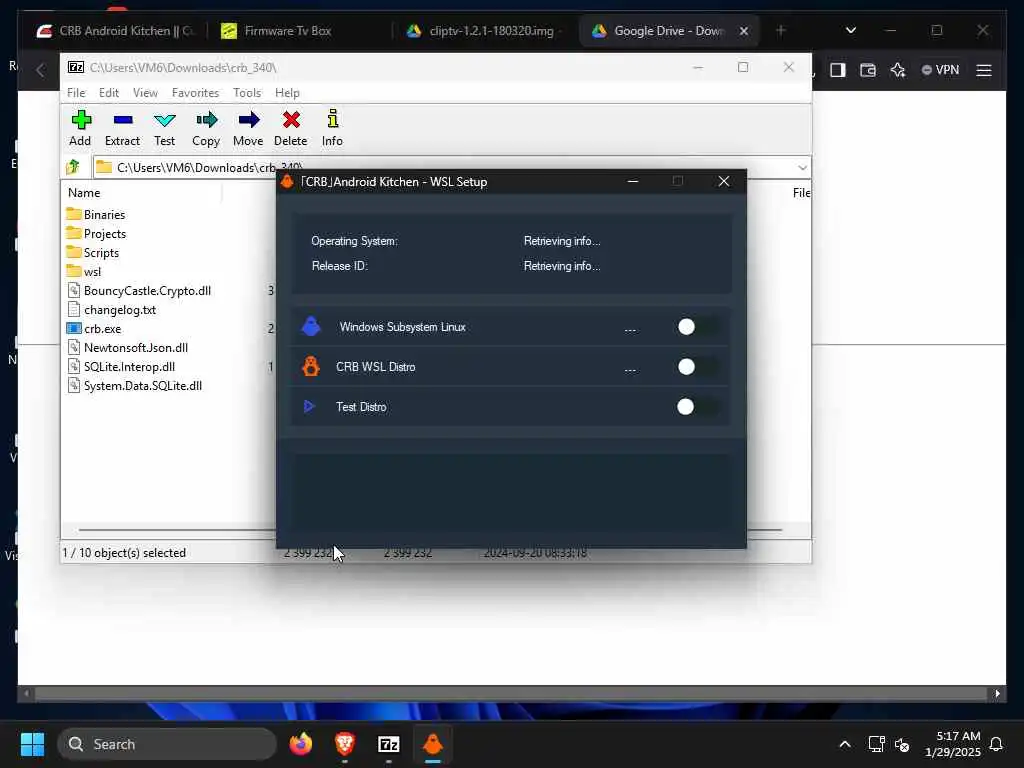The height and width of the screenshot is (768, 1024).
Task: Open the View menu in 7-Zip
Action: (x=145, y=93)
